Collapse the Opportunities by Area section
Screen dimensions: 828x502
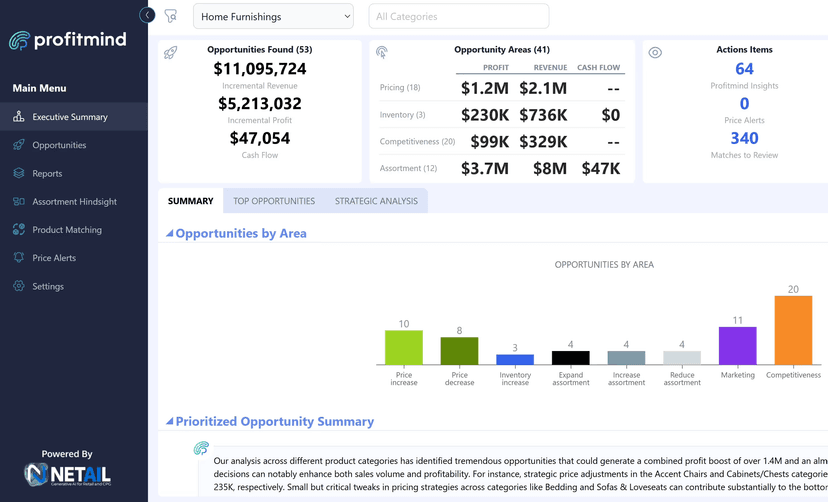[169, 234]
